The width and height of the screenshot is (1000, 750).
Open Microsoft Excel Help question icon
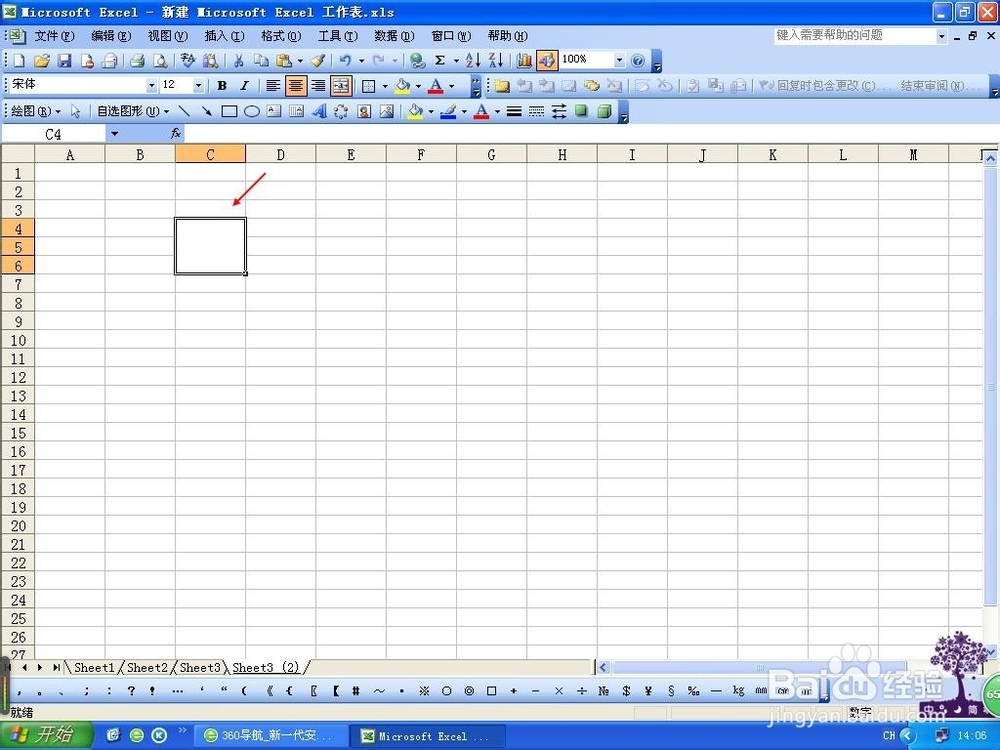(x=637, y=61)
